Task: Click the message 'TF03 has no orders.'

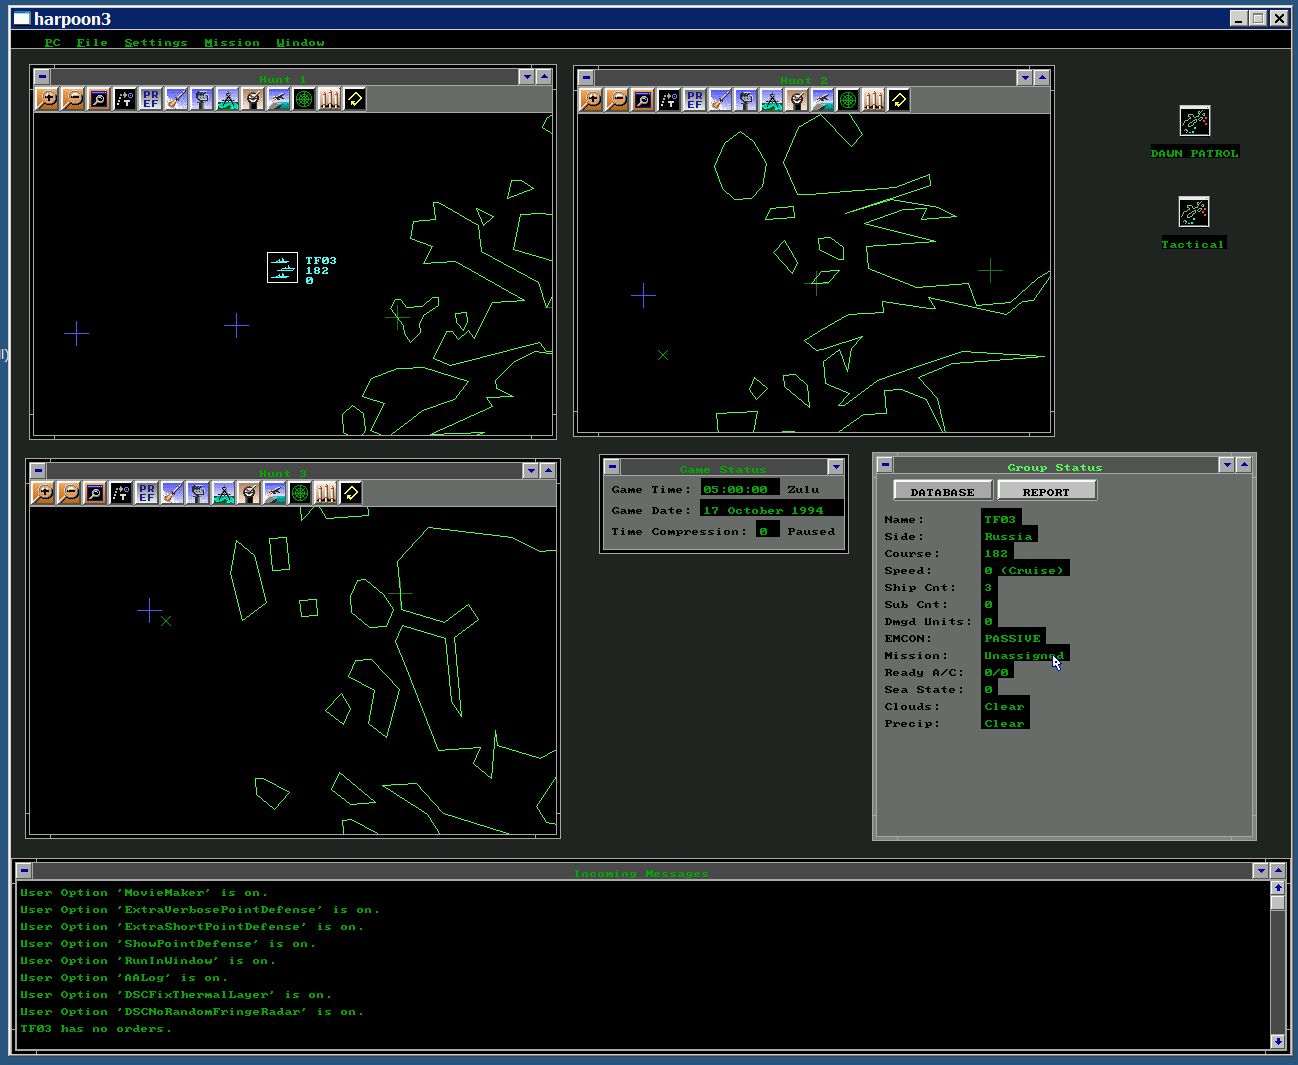Action: pos(96,1029)
